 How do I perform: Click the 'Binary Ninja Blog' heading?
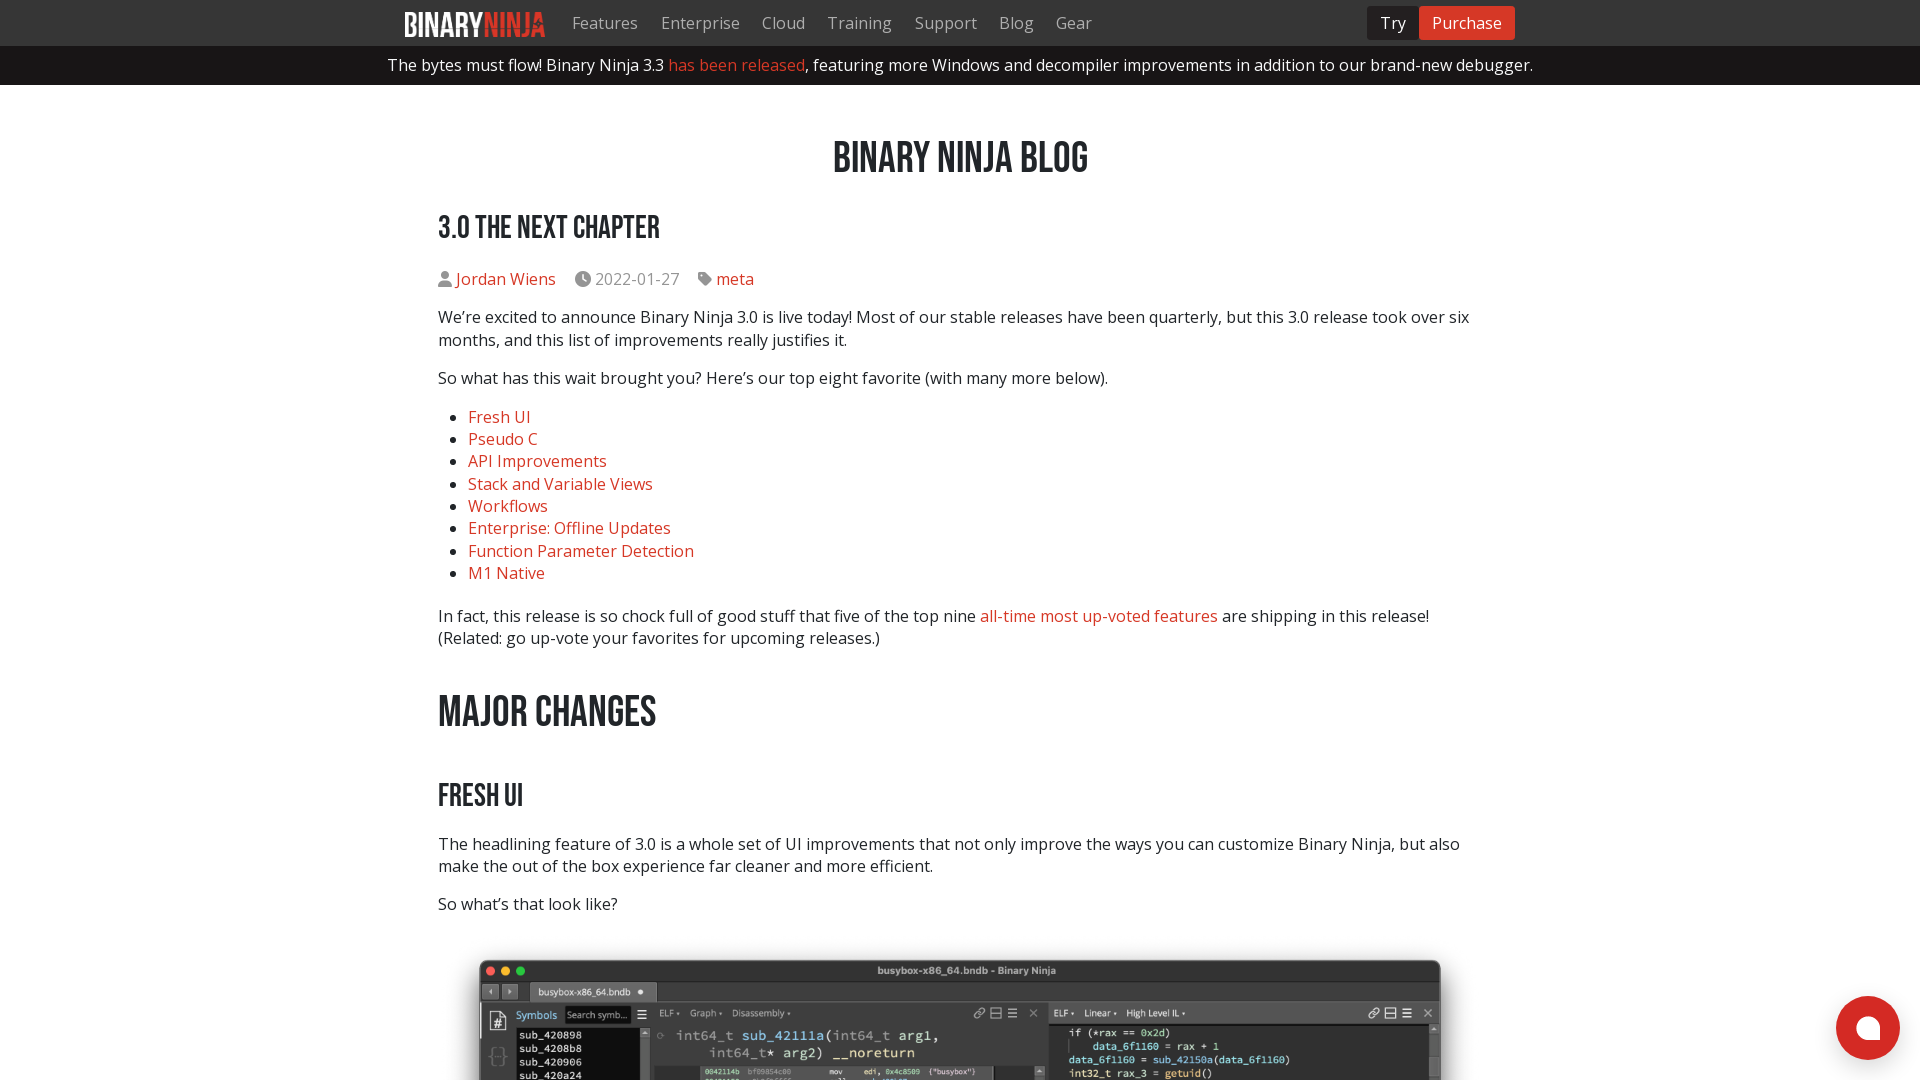960,158
